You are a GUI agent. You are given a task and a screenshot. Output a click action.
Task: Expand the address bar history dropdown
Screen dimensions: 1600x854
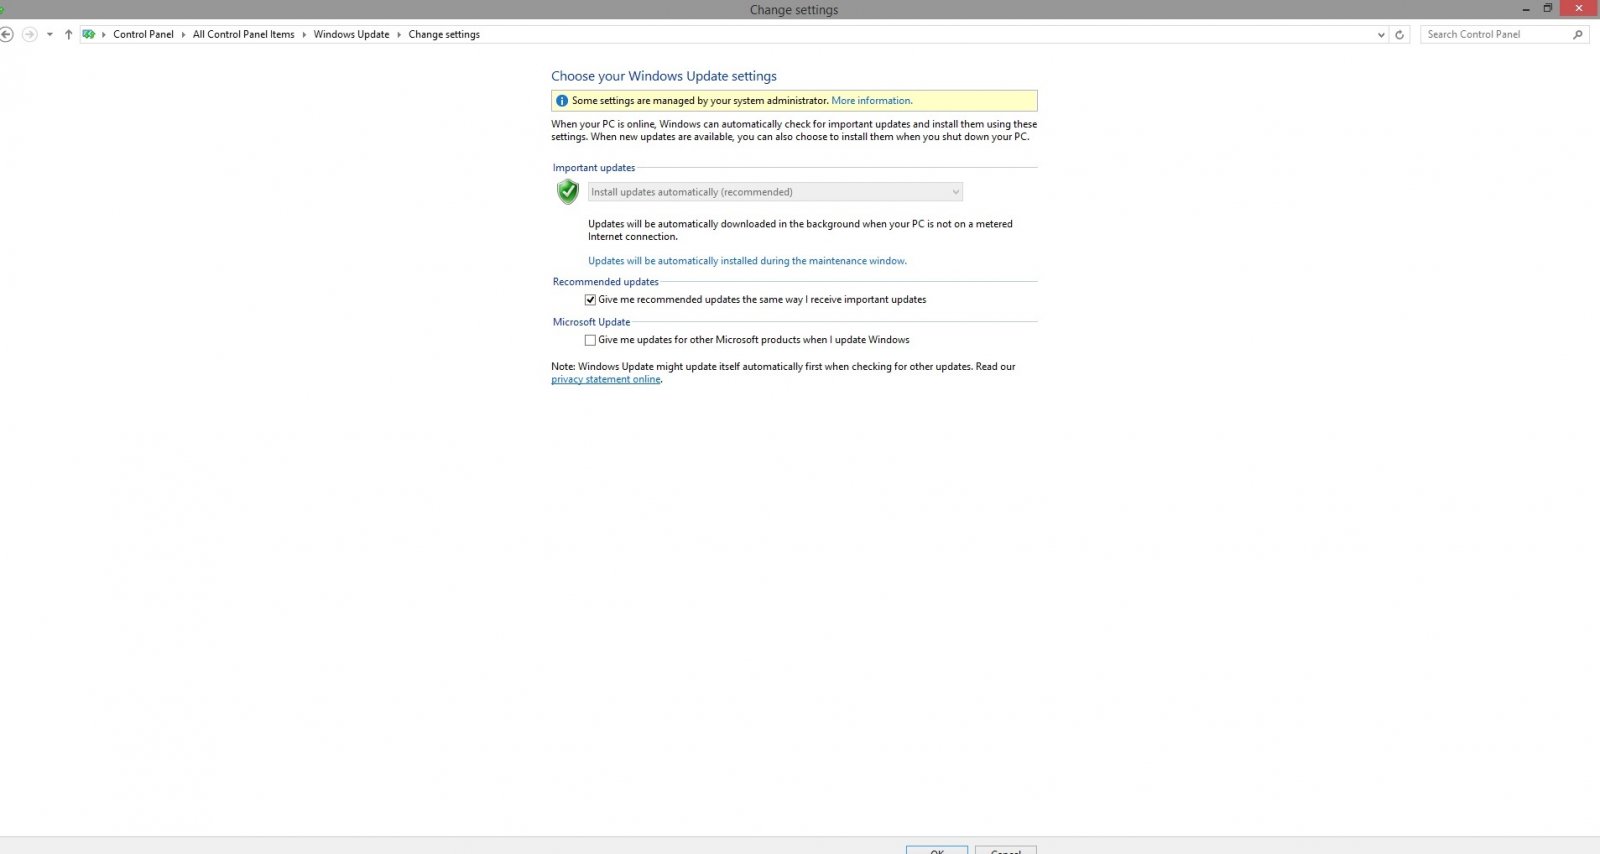pos(1381,34)
